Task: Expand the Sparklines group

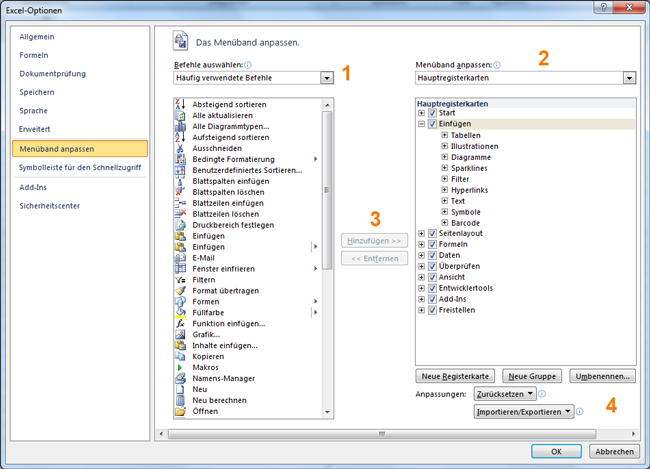Action: pyautogui.click(x=444, y=168)
